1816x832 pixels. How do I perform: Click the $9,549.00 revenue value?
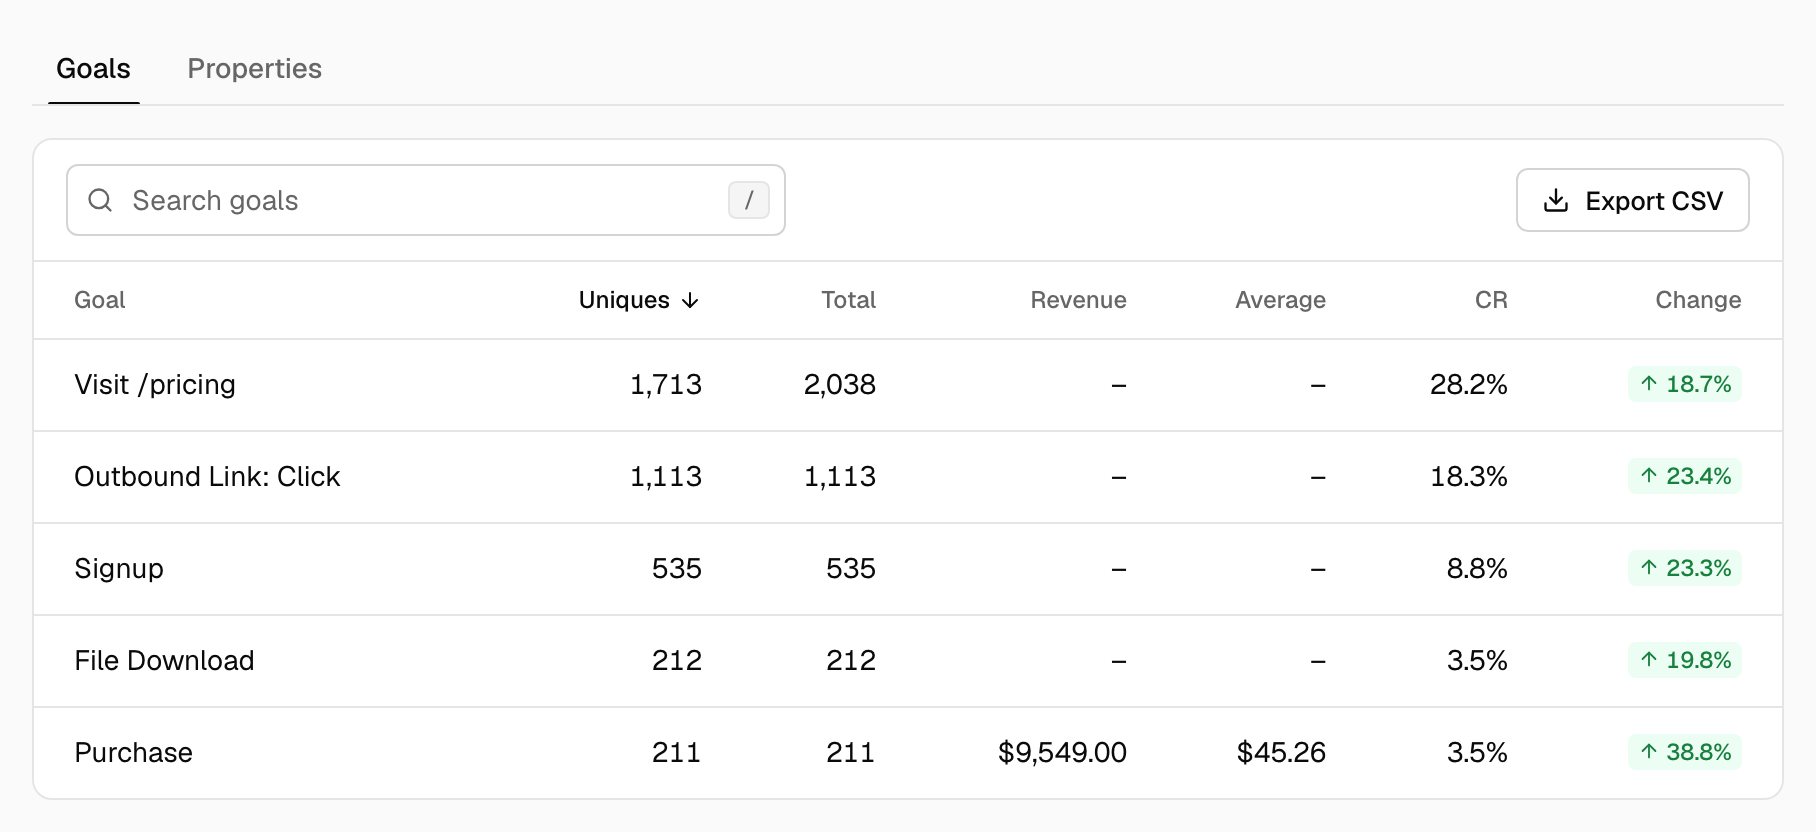click(x=1062, y=753)
